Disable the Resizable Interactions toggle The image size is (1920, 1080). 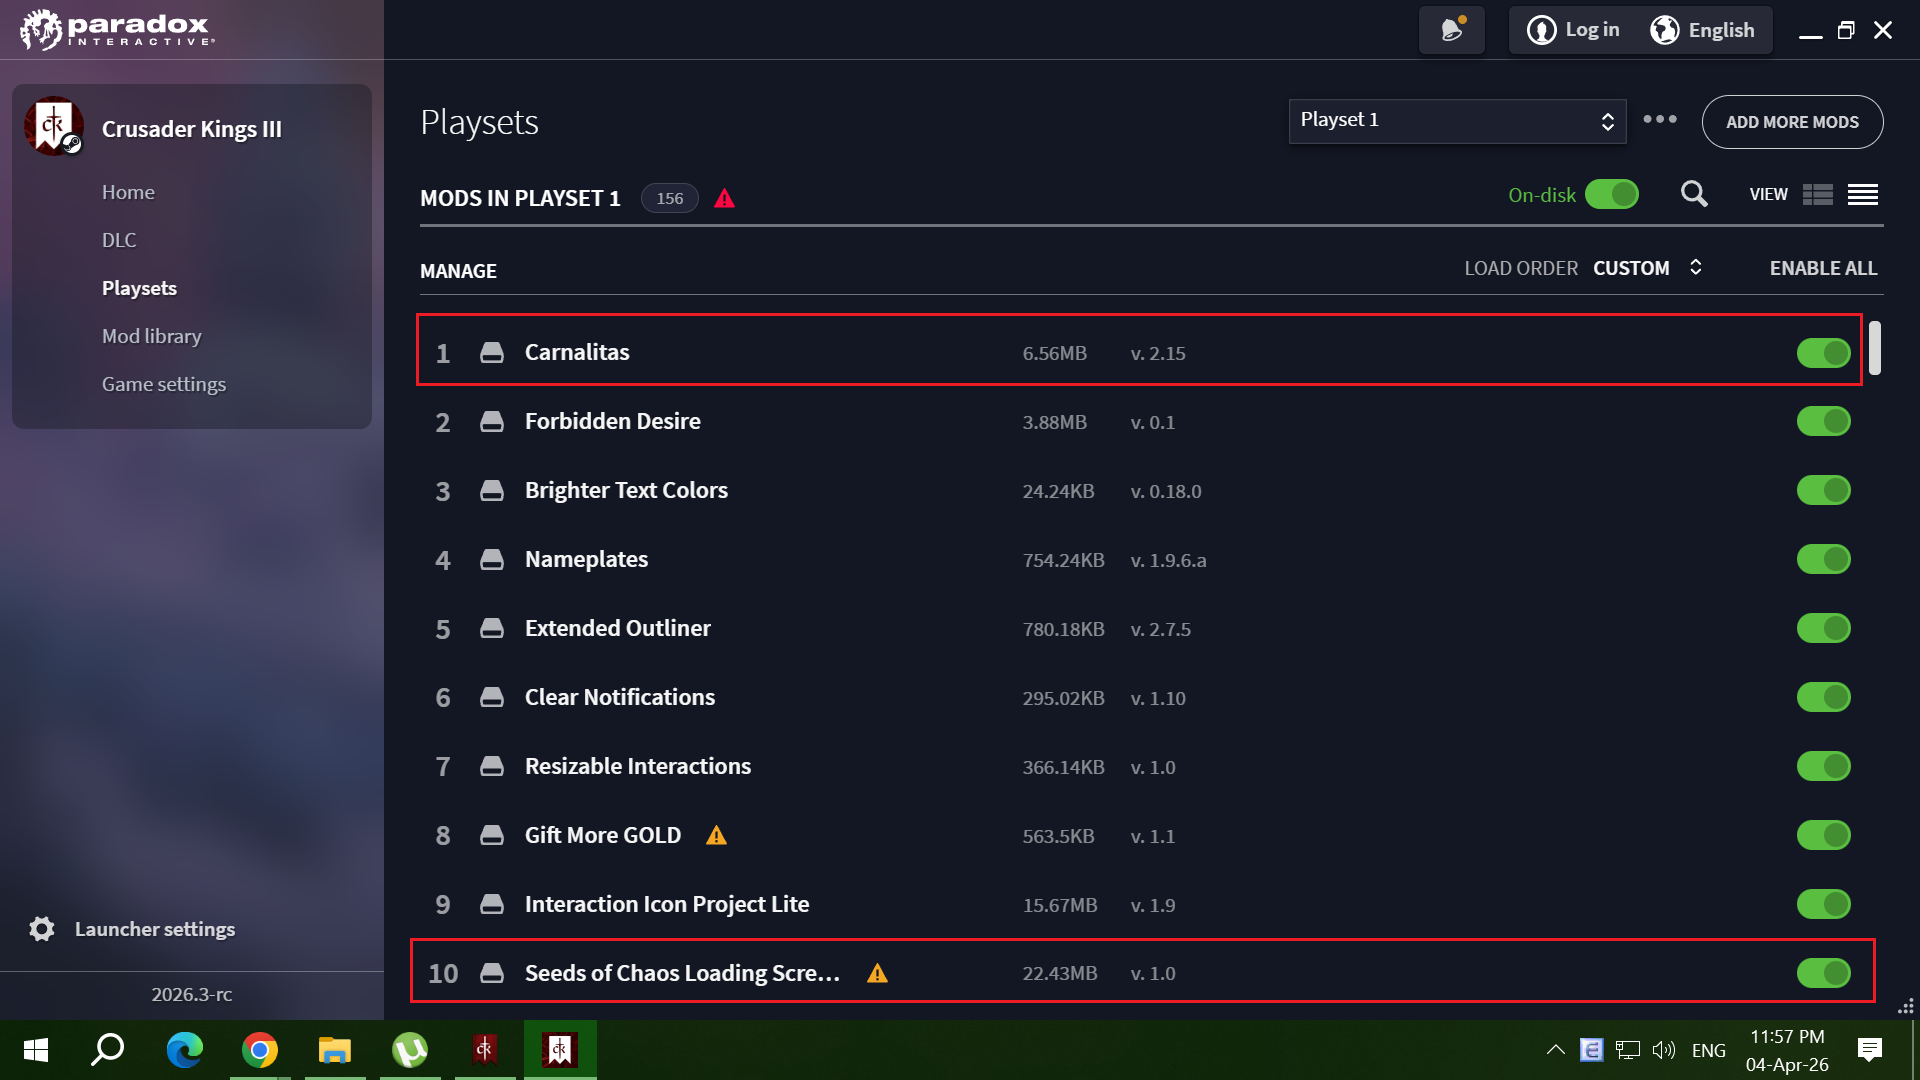(1824, 766)
